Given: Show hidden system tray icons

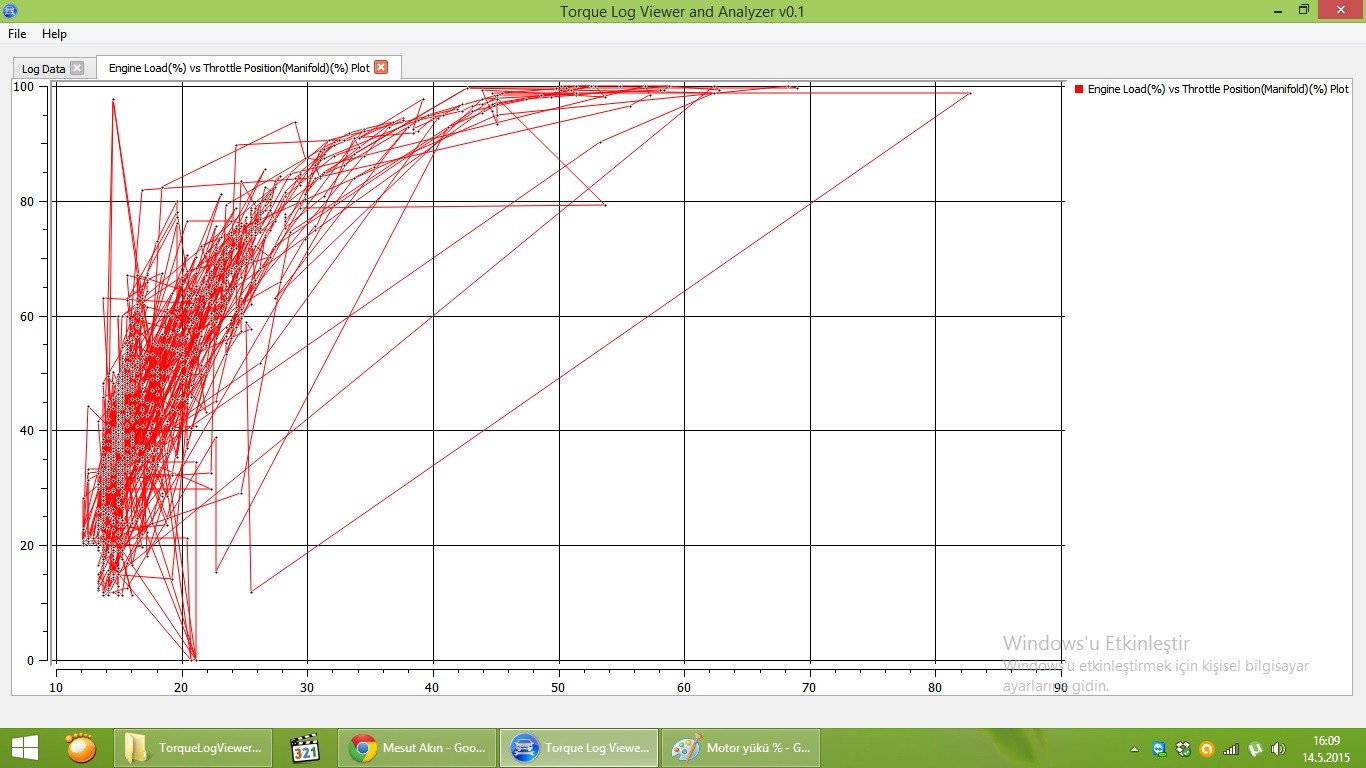Looking at the screenshot, I should pyautogui.click(x=1134, y=749).
